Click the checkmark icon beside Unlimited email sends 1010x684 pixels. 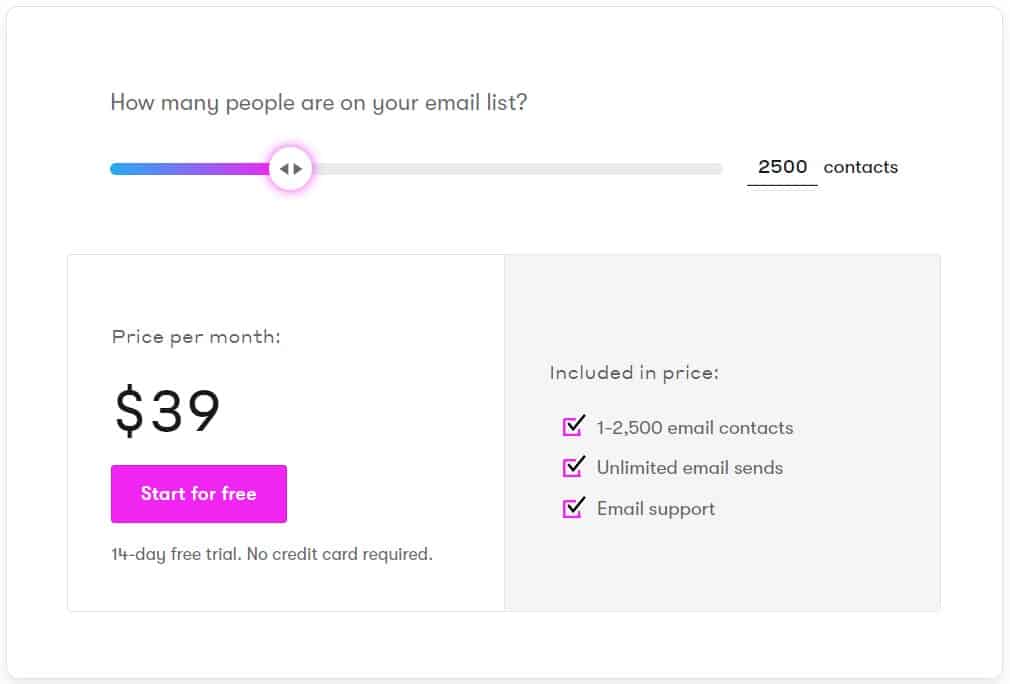(x=573, y=468)
